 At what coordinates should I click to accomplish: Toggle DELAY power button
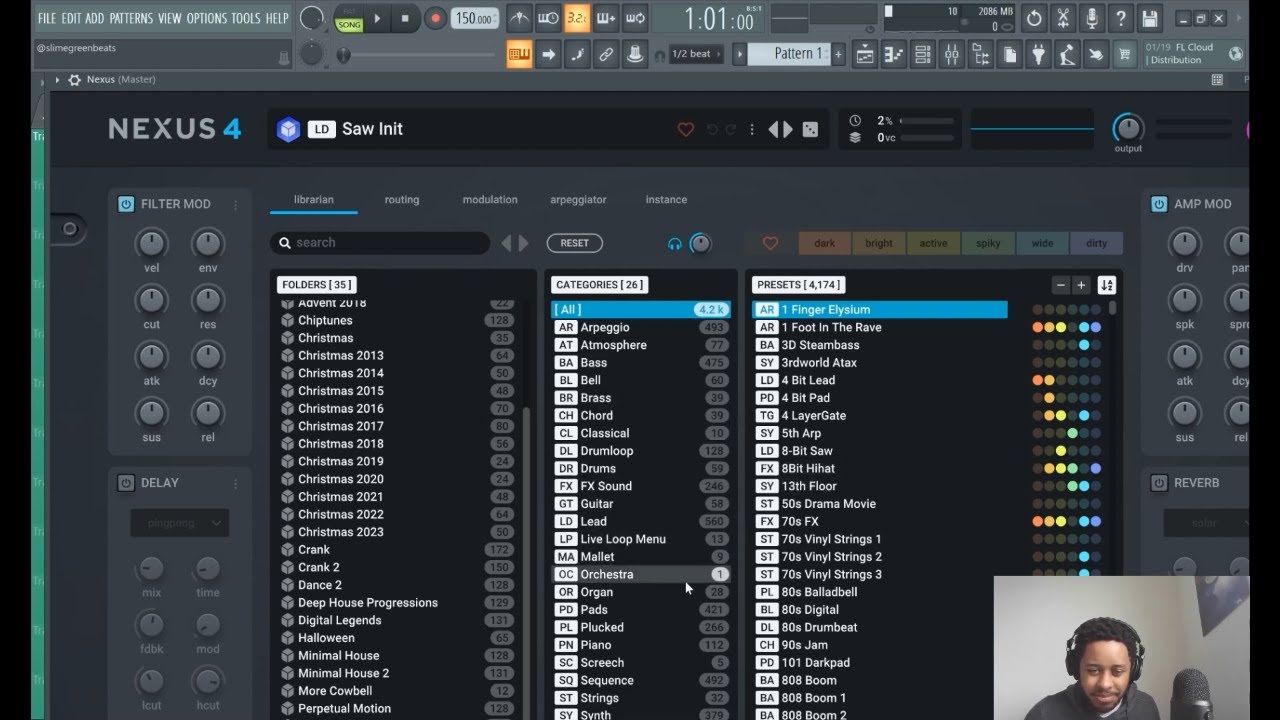click(126, 483)
